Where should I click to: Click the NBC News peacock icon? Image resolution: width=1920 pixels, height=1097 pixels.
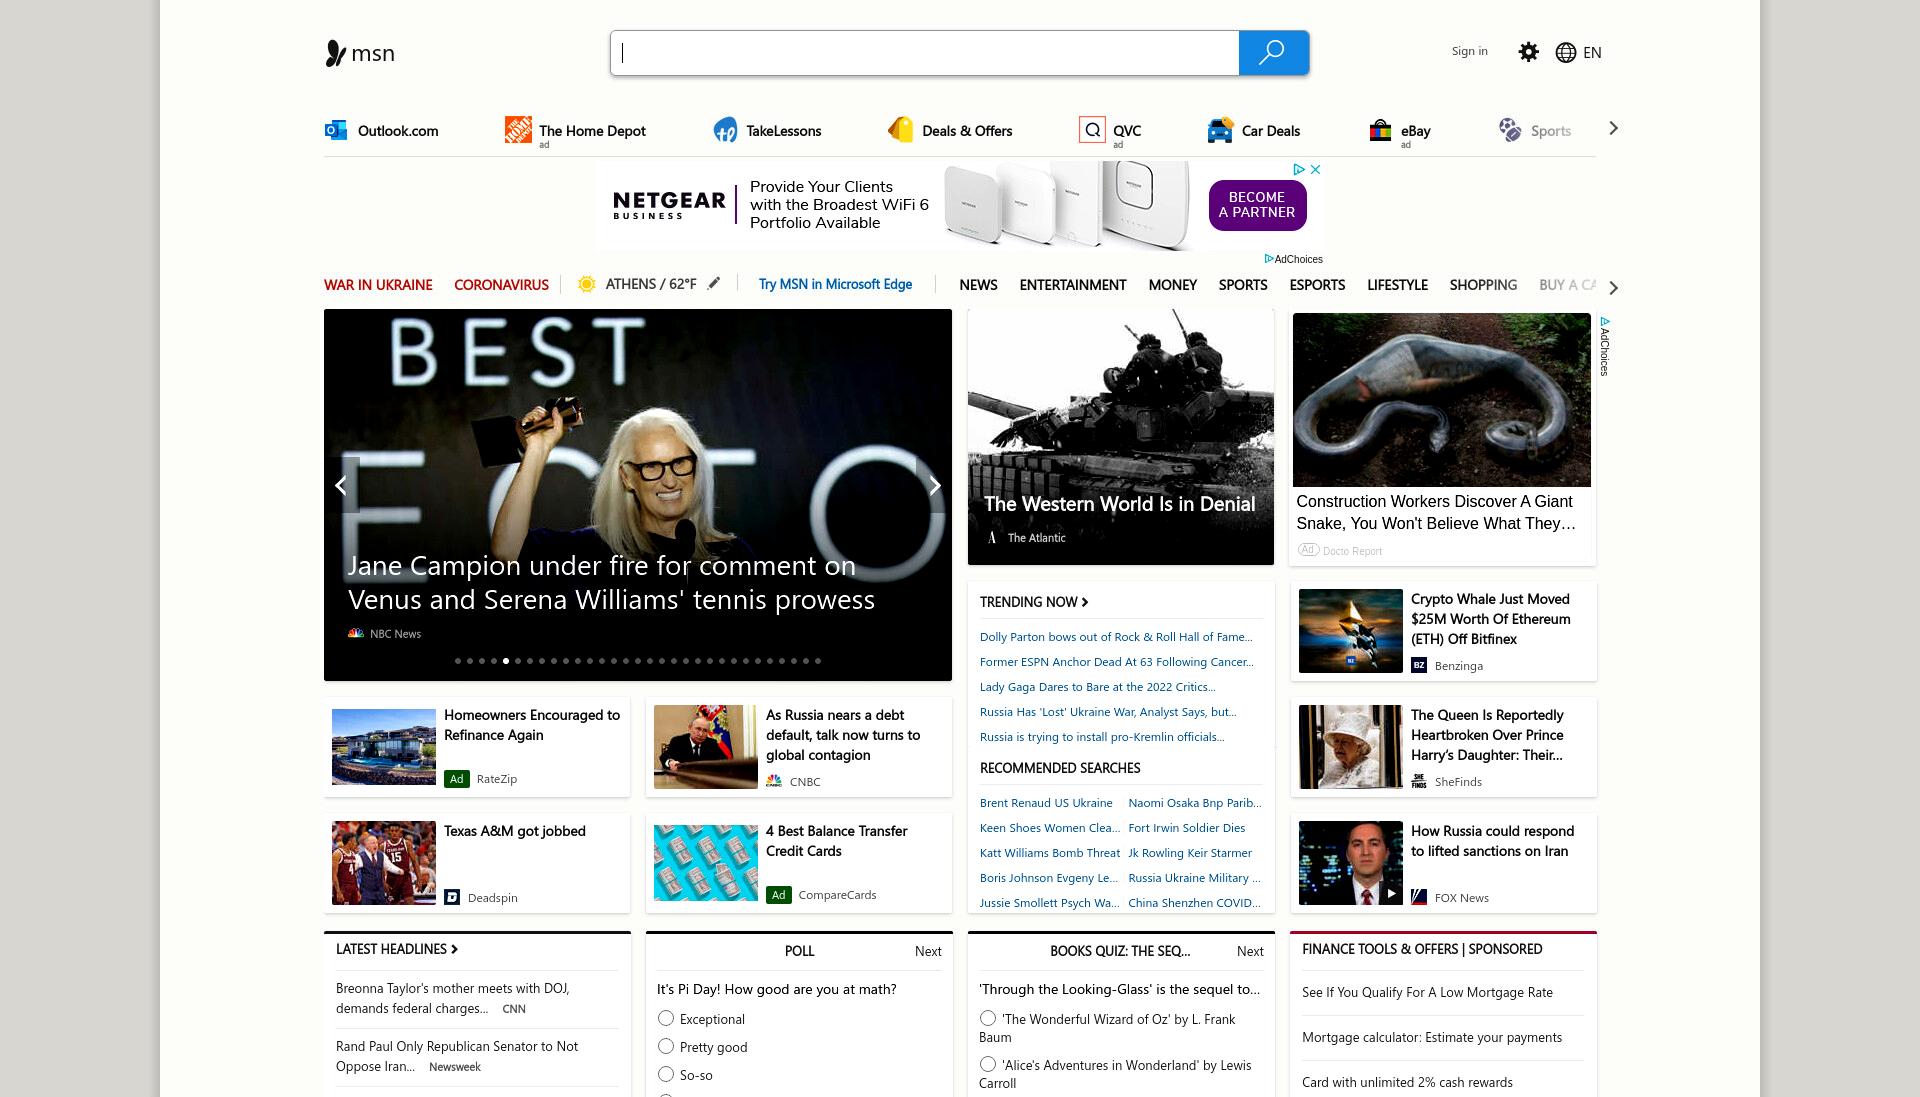click(x=356, y=633)
